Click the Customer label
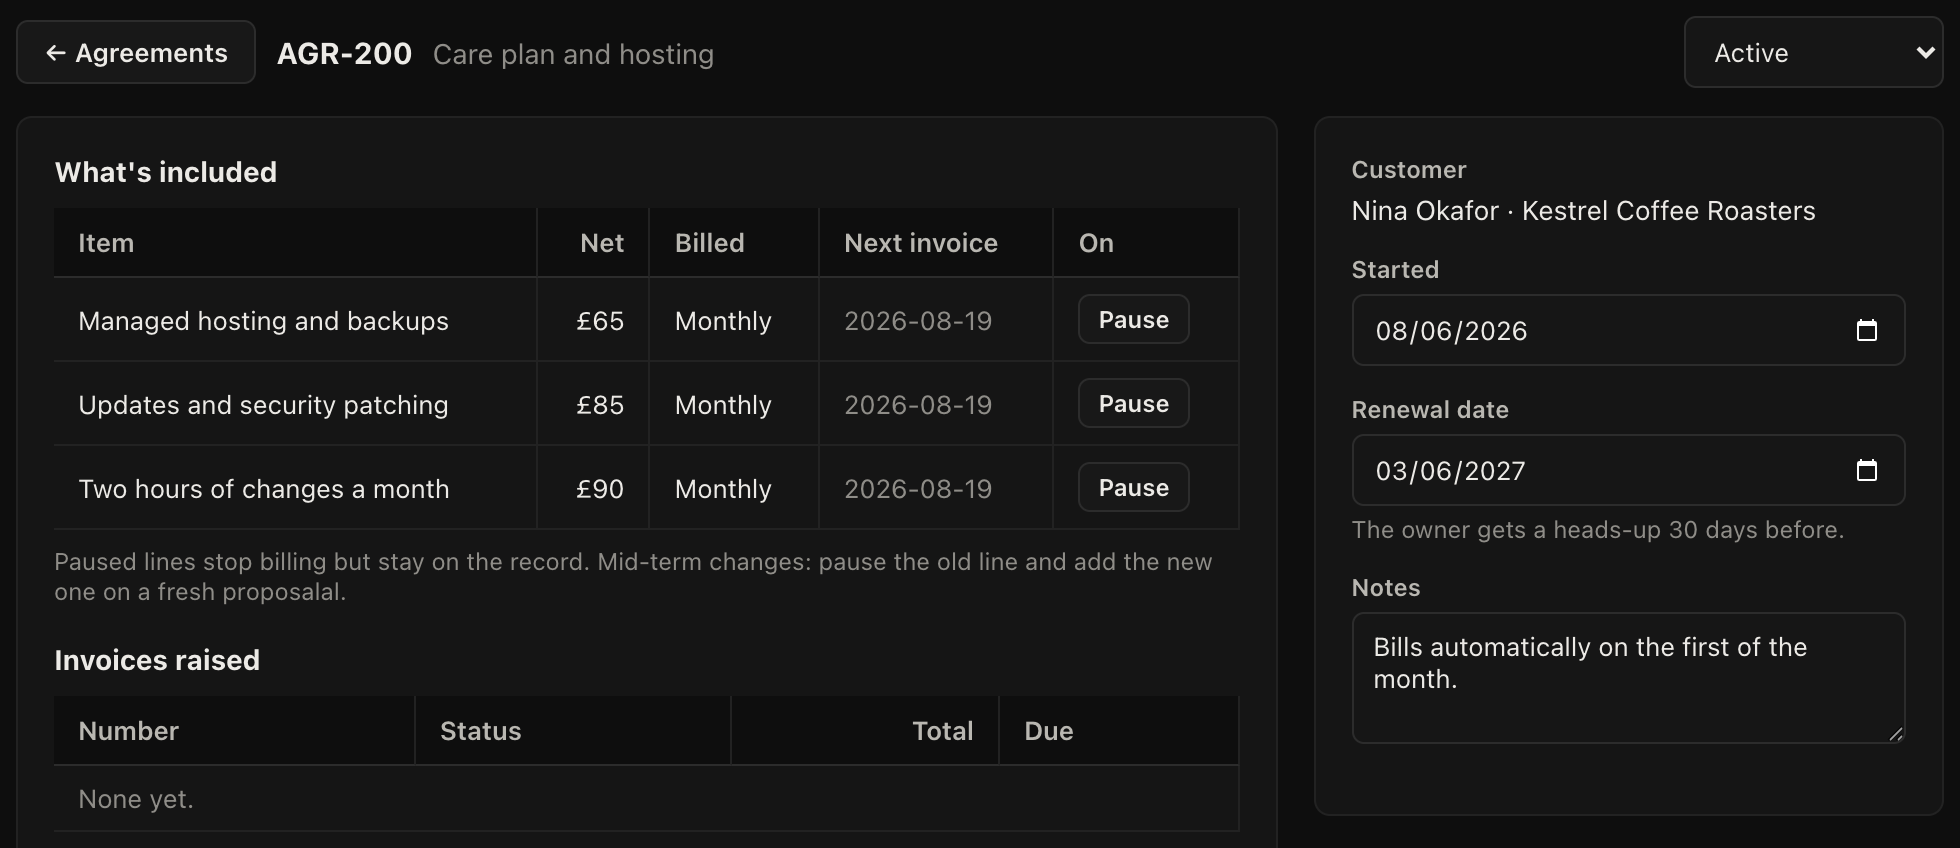Screen dimensions: 1960x848 tap(1409, 170)
